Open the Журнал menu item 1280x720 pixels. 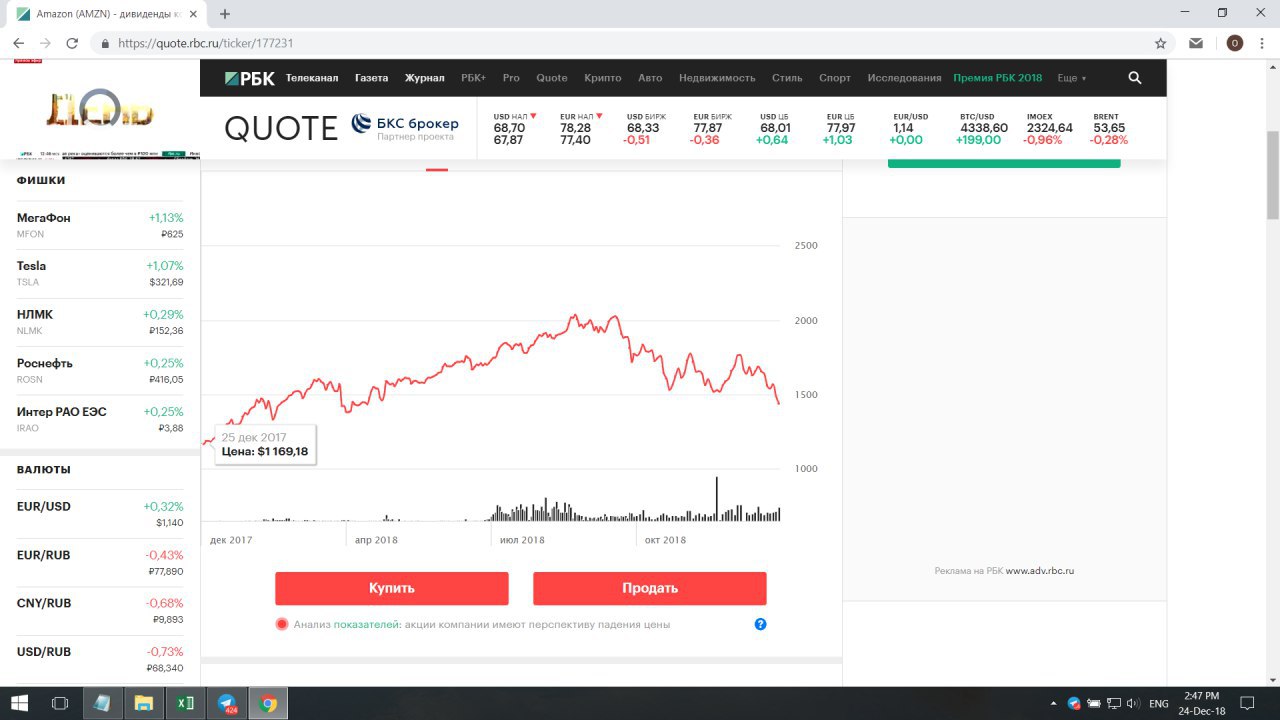424,78
